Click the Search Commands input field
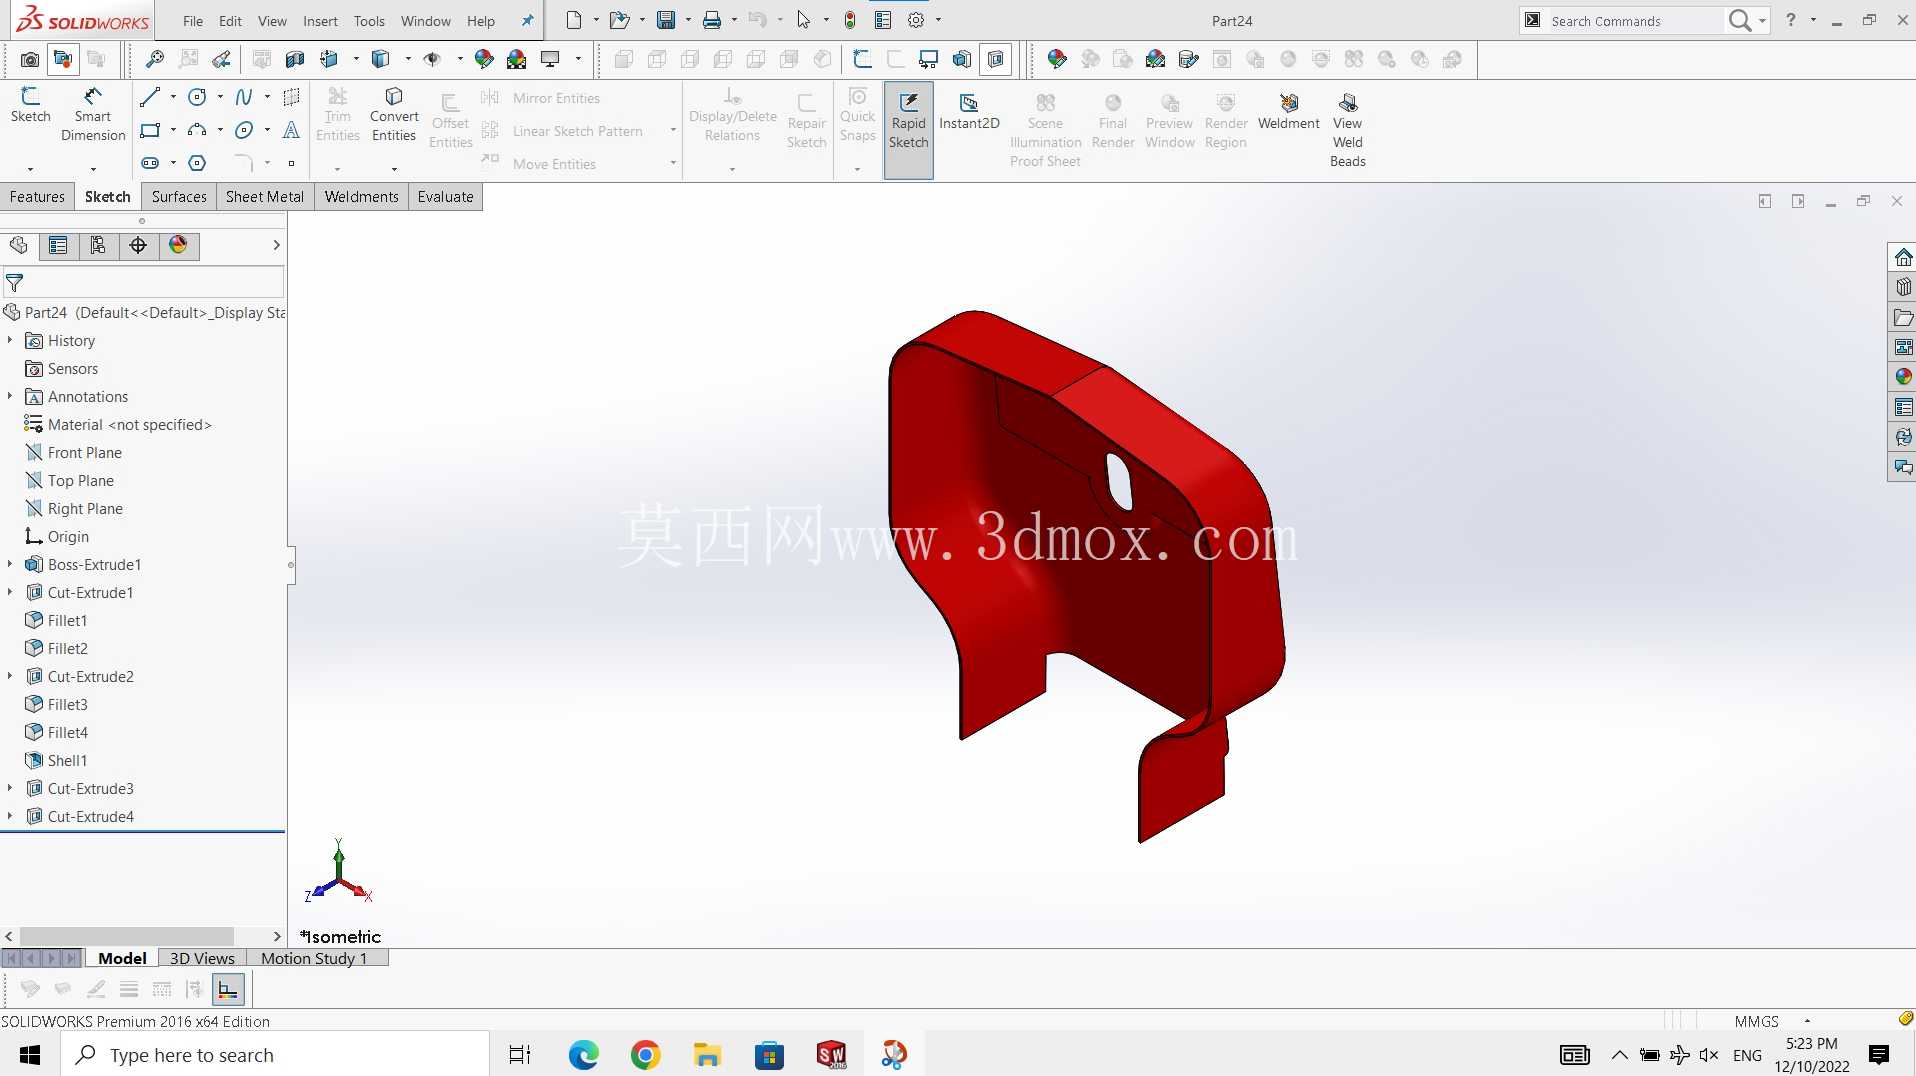 (1634, 21)
